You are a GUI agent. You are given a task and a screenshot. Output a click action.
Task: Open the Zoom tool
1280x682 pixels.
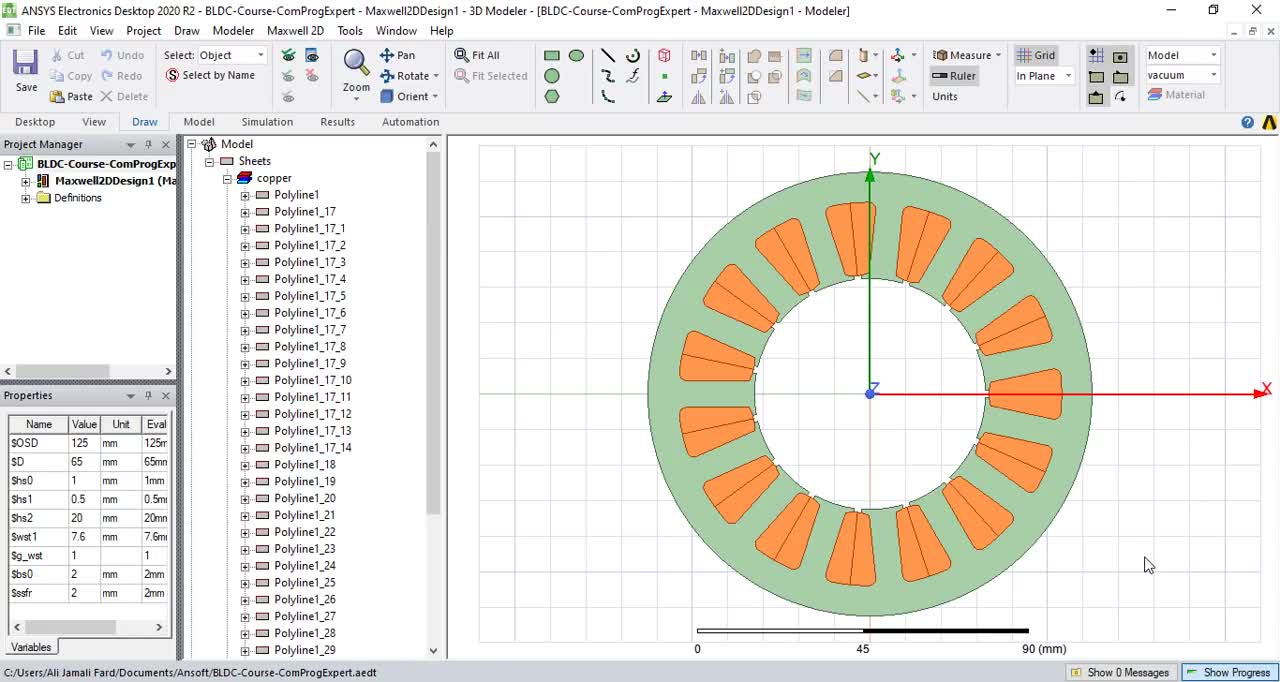point(356,72)
